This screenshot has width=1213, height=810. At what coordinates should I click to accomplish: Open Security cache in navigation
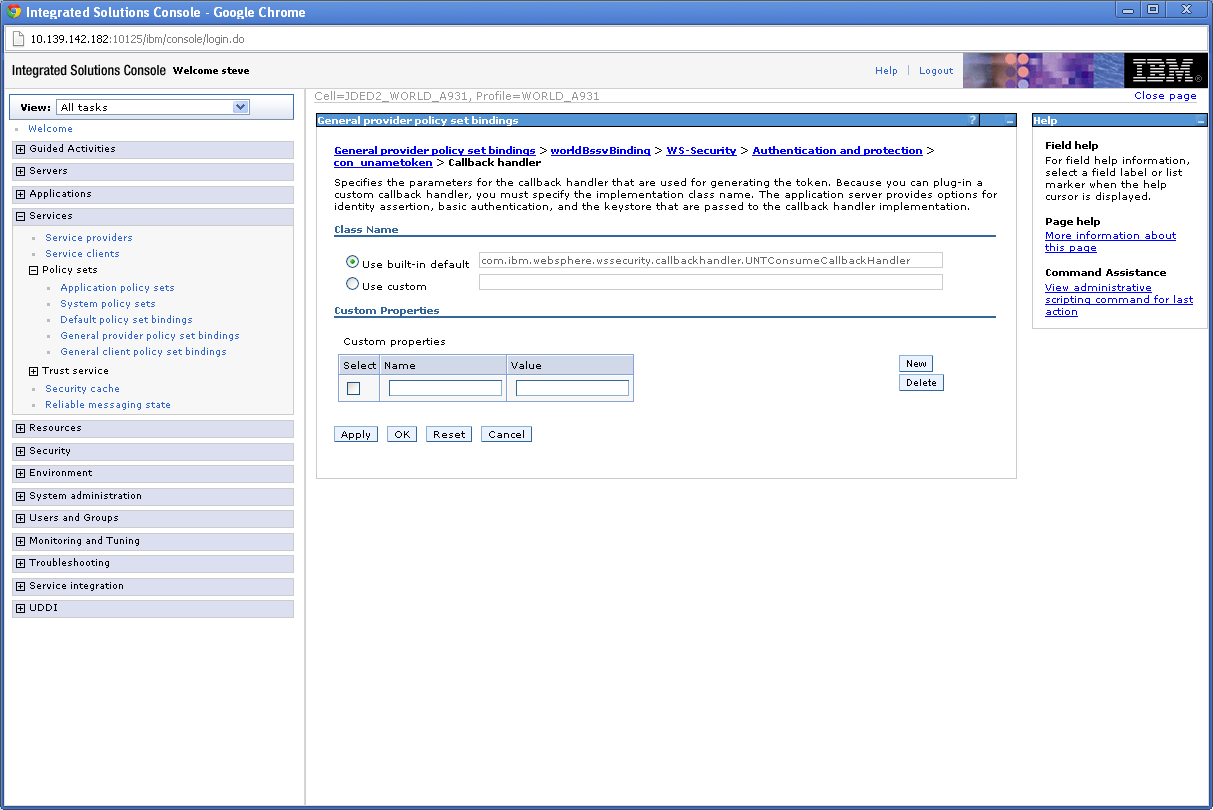point(82,389)
